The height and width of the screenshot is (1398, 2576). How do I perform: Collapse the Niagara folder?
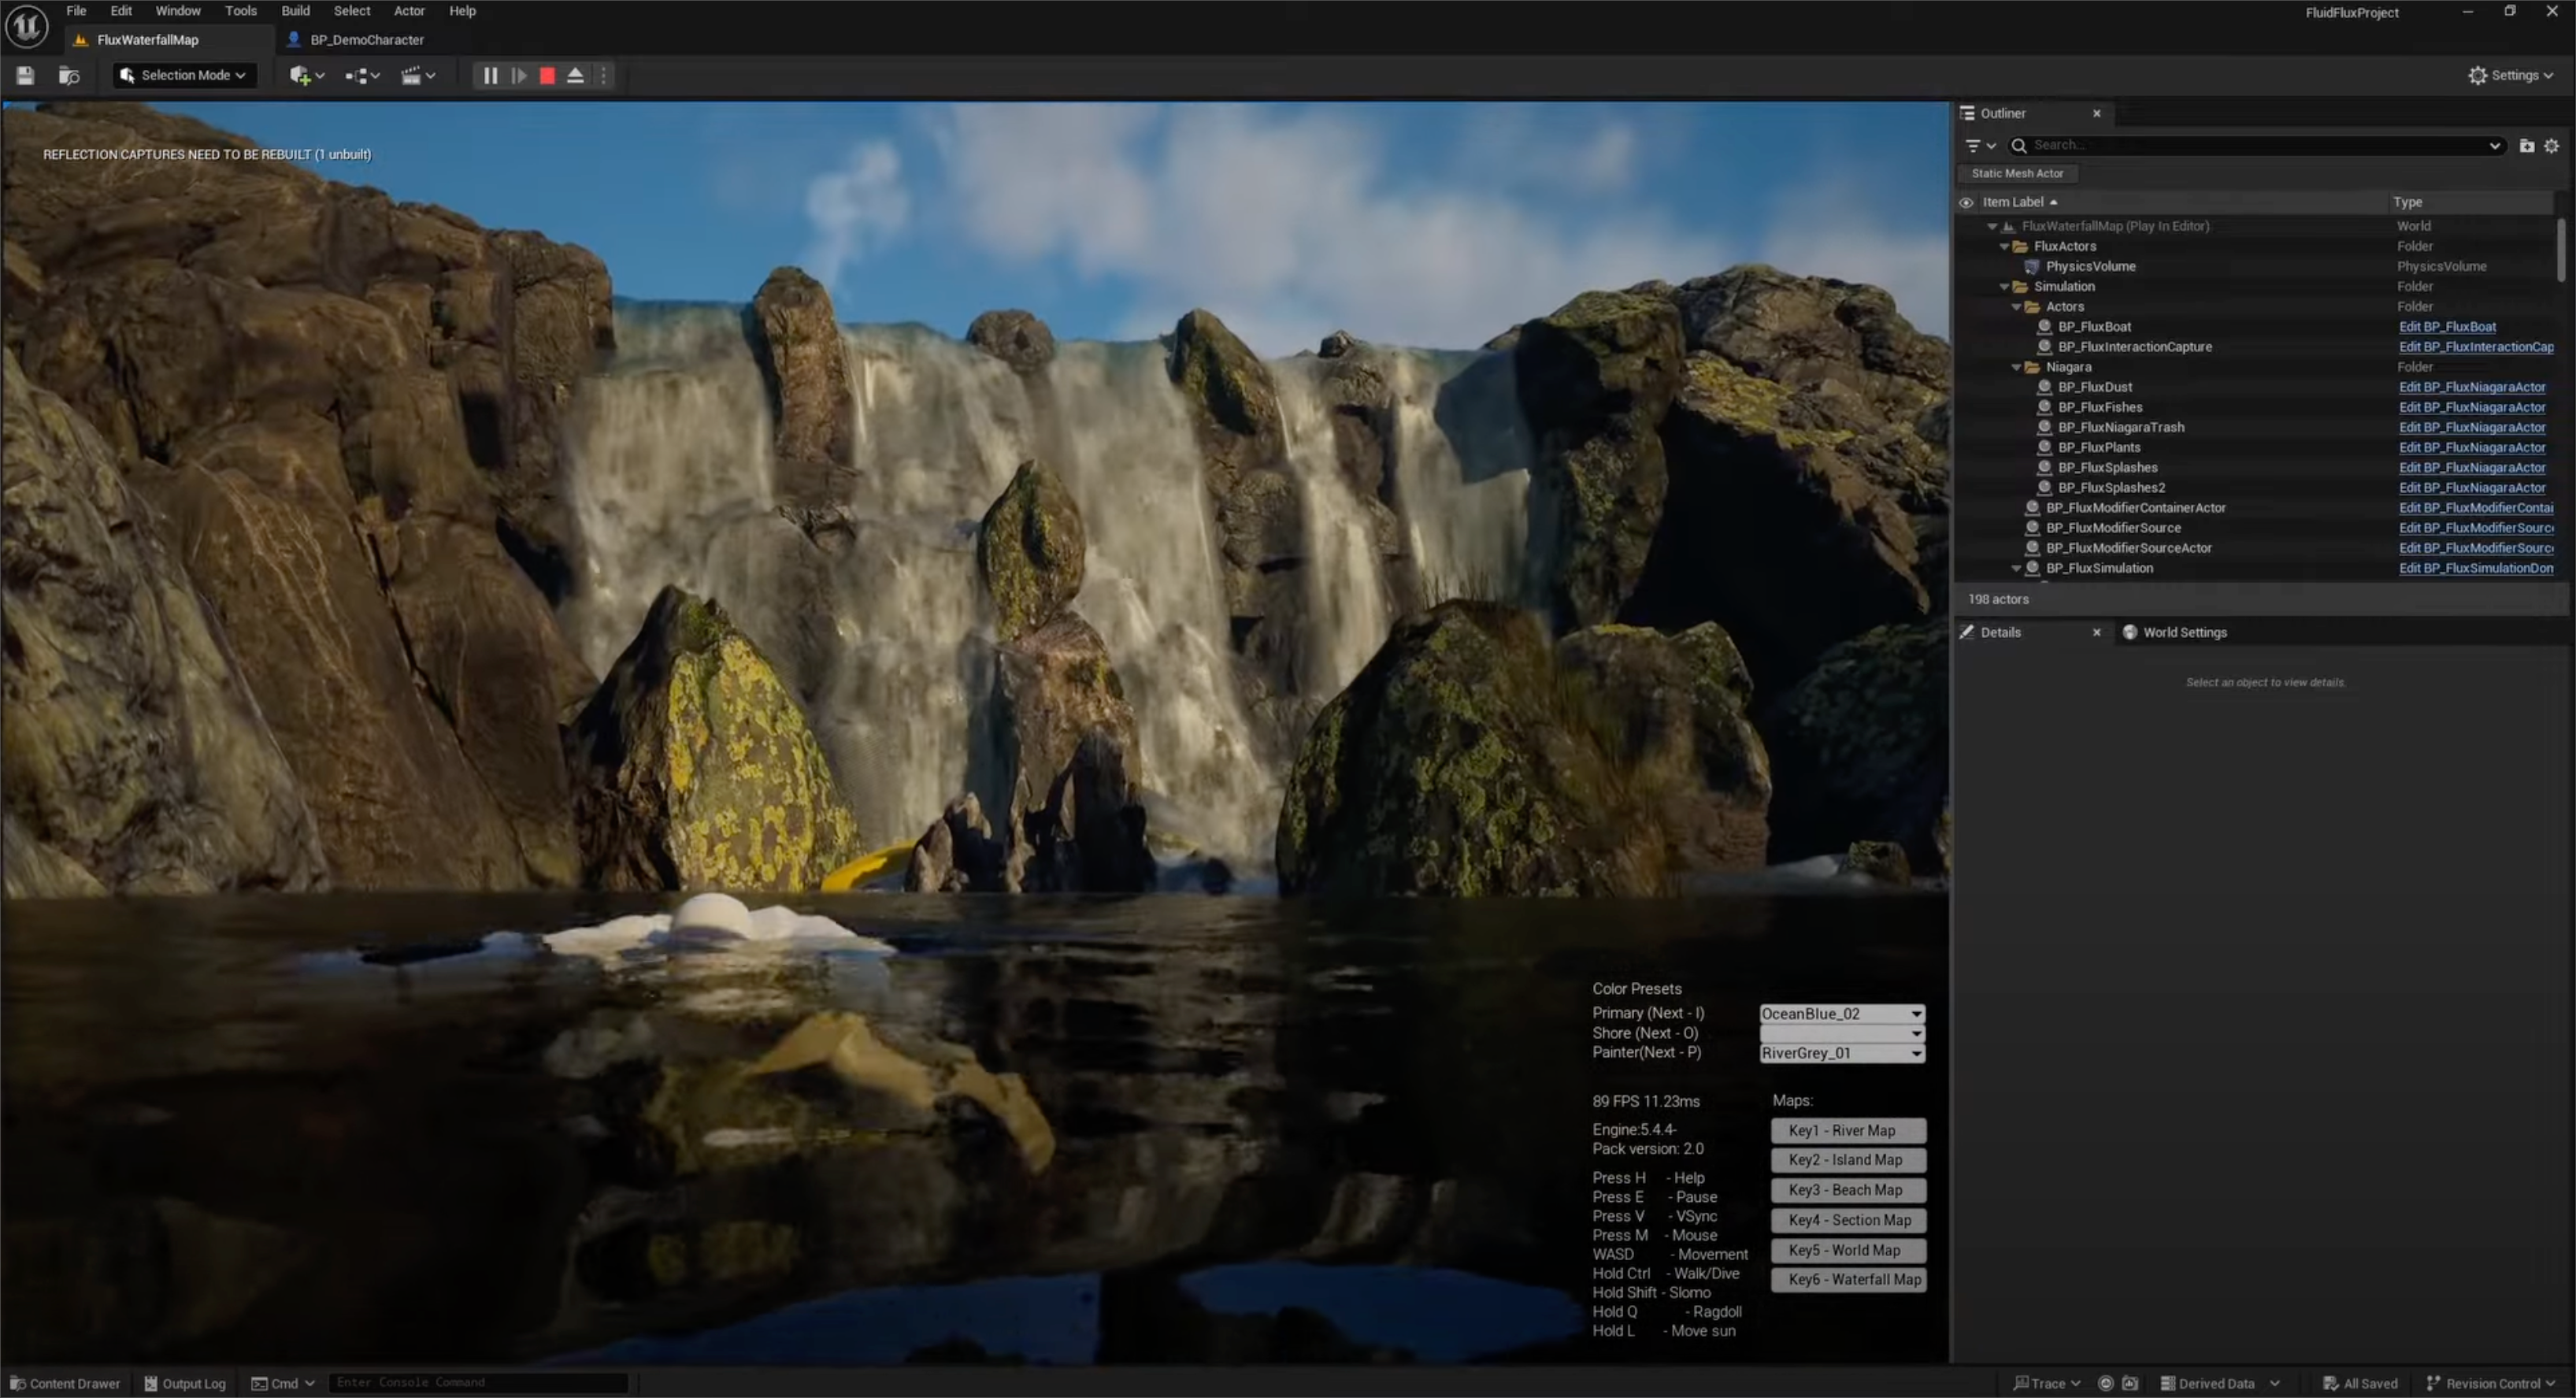(2016, 367)
